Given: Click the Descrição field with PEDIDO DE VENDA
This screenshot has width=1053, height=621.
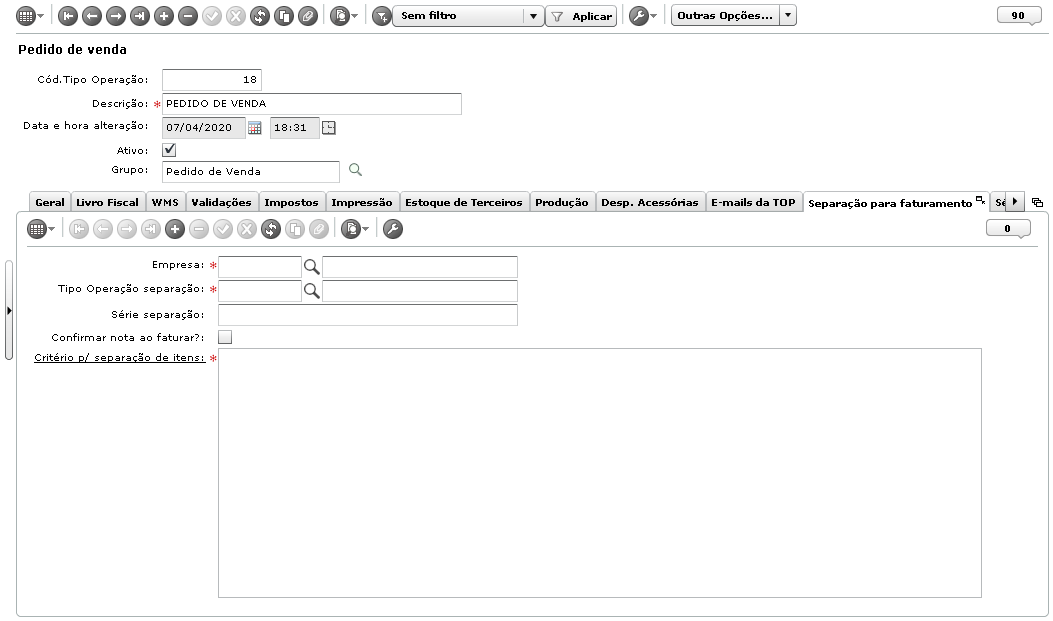Looking at the screenshot, I should (x=312, y=103).
